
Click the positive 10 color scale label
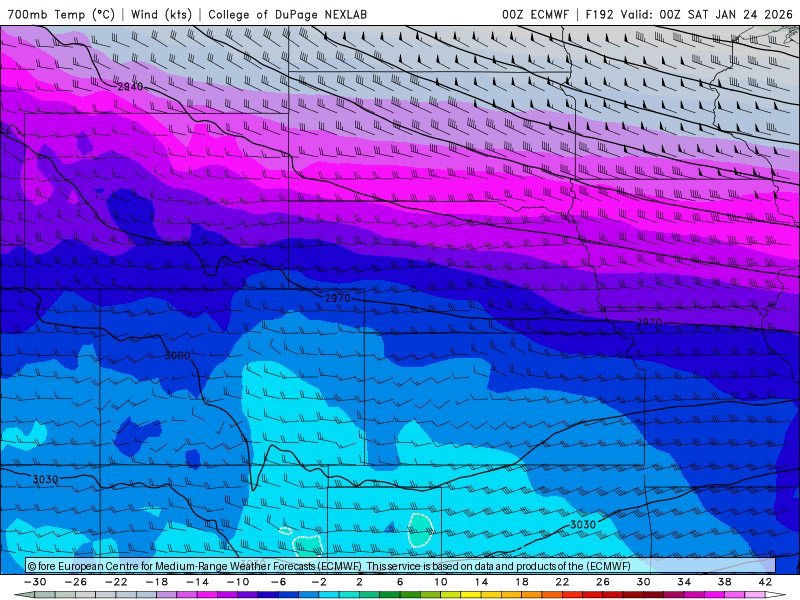tap(441, 582)
